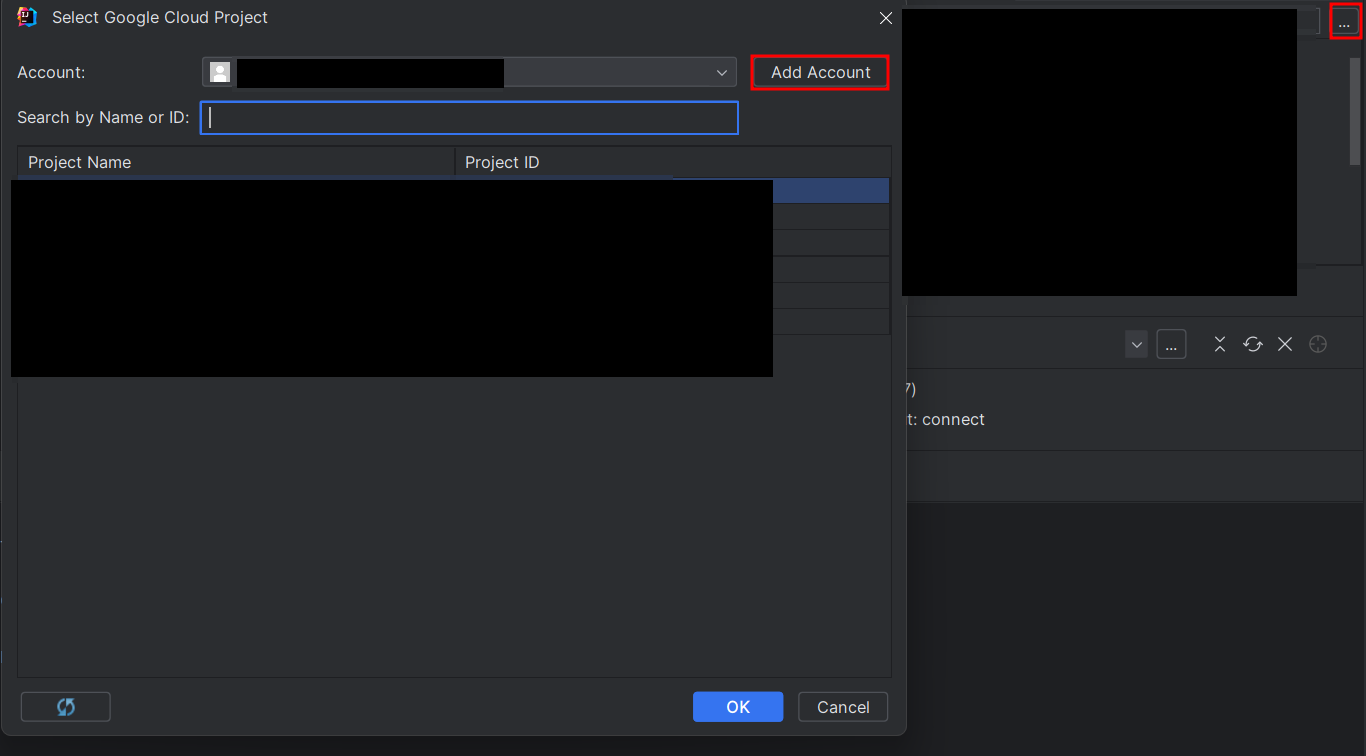The width and height of the screenshot is (1366, 756).
Task: Confirm with the OK button
Action: point(738,707)
